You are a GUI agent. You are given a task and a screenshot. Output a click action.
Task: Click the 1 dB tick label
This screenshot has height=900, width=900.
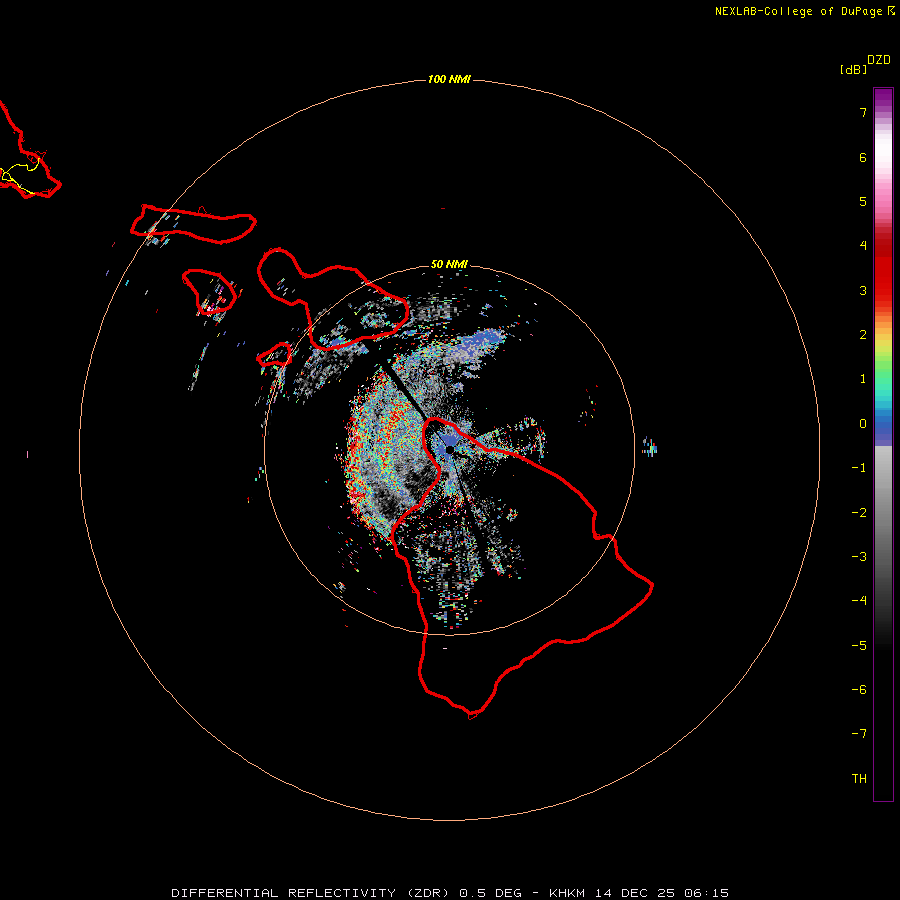[x=863, y=379]
